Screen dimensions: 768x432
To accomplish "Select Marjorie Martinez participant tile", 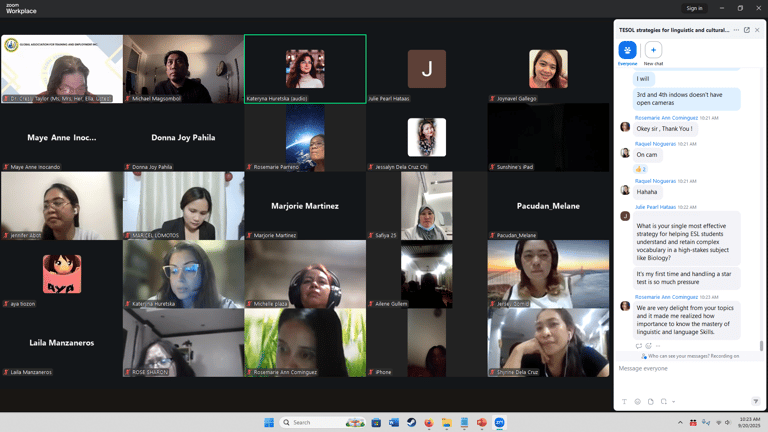I will coord(305,206).
